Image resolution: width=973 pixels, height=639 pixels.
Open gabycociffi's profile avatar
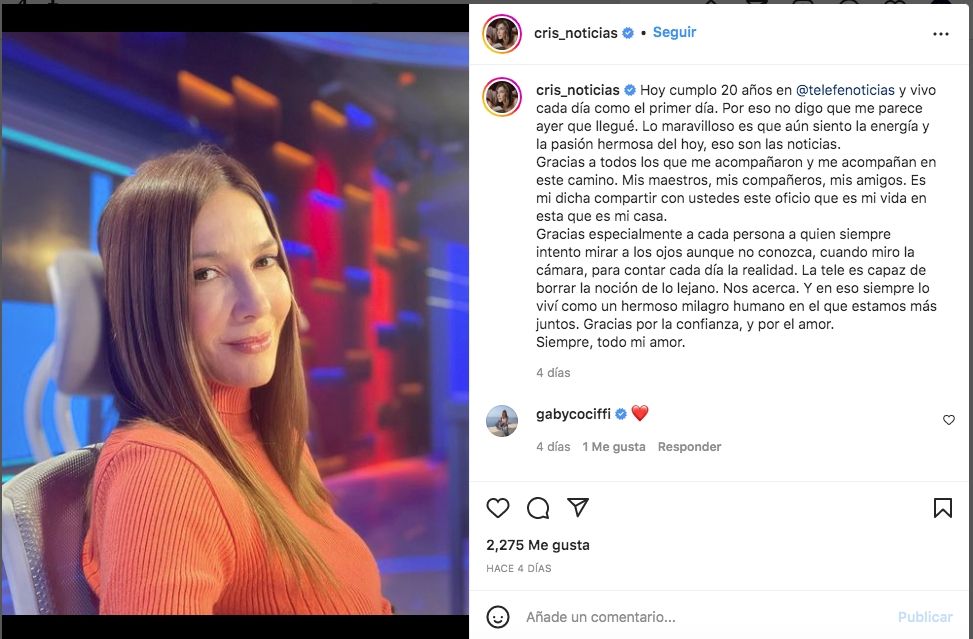click(501, 421)
